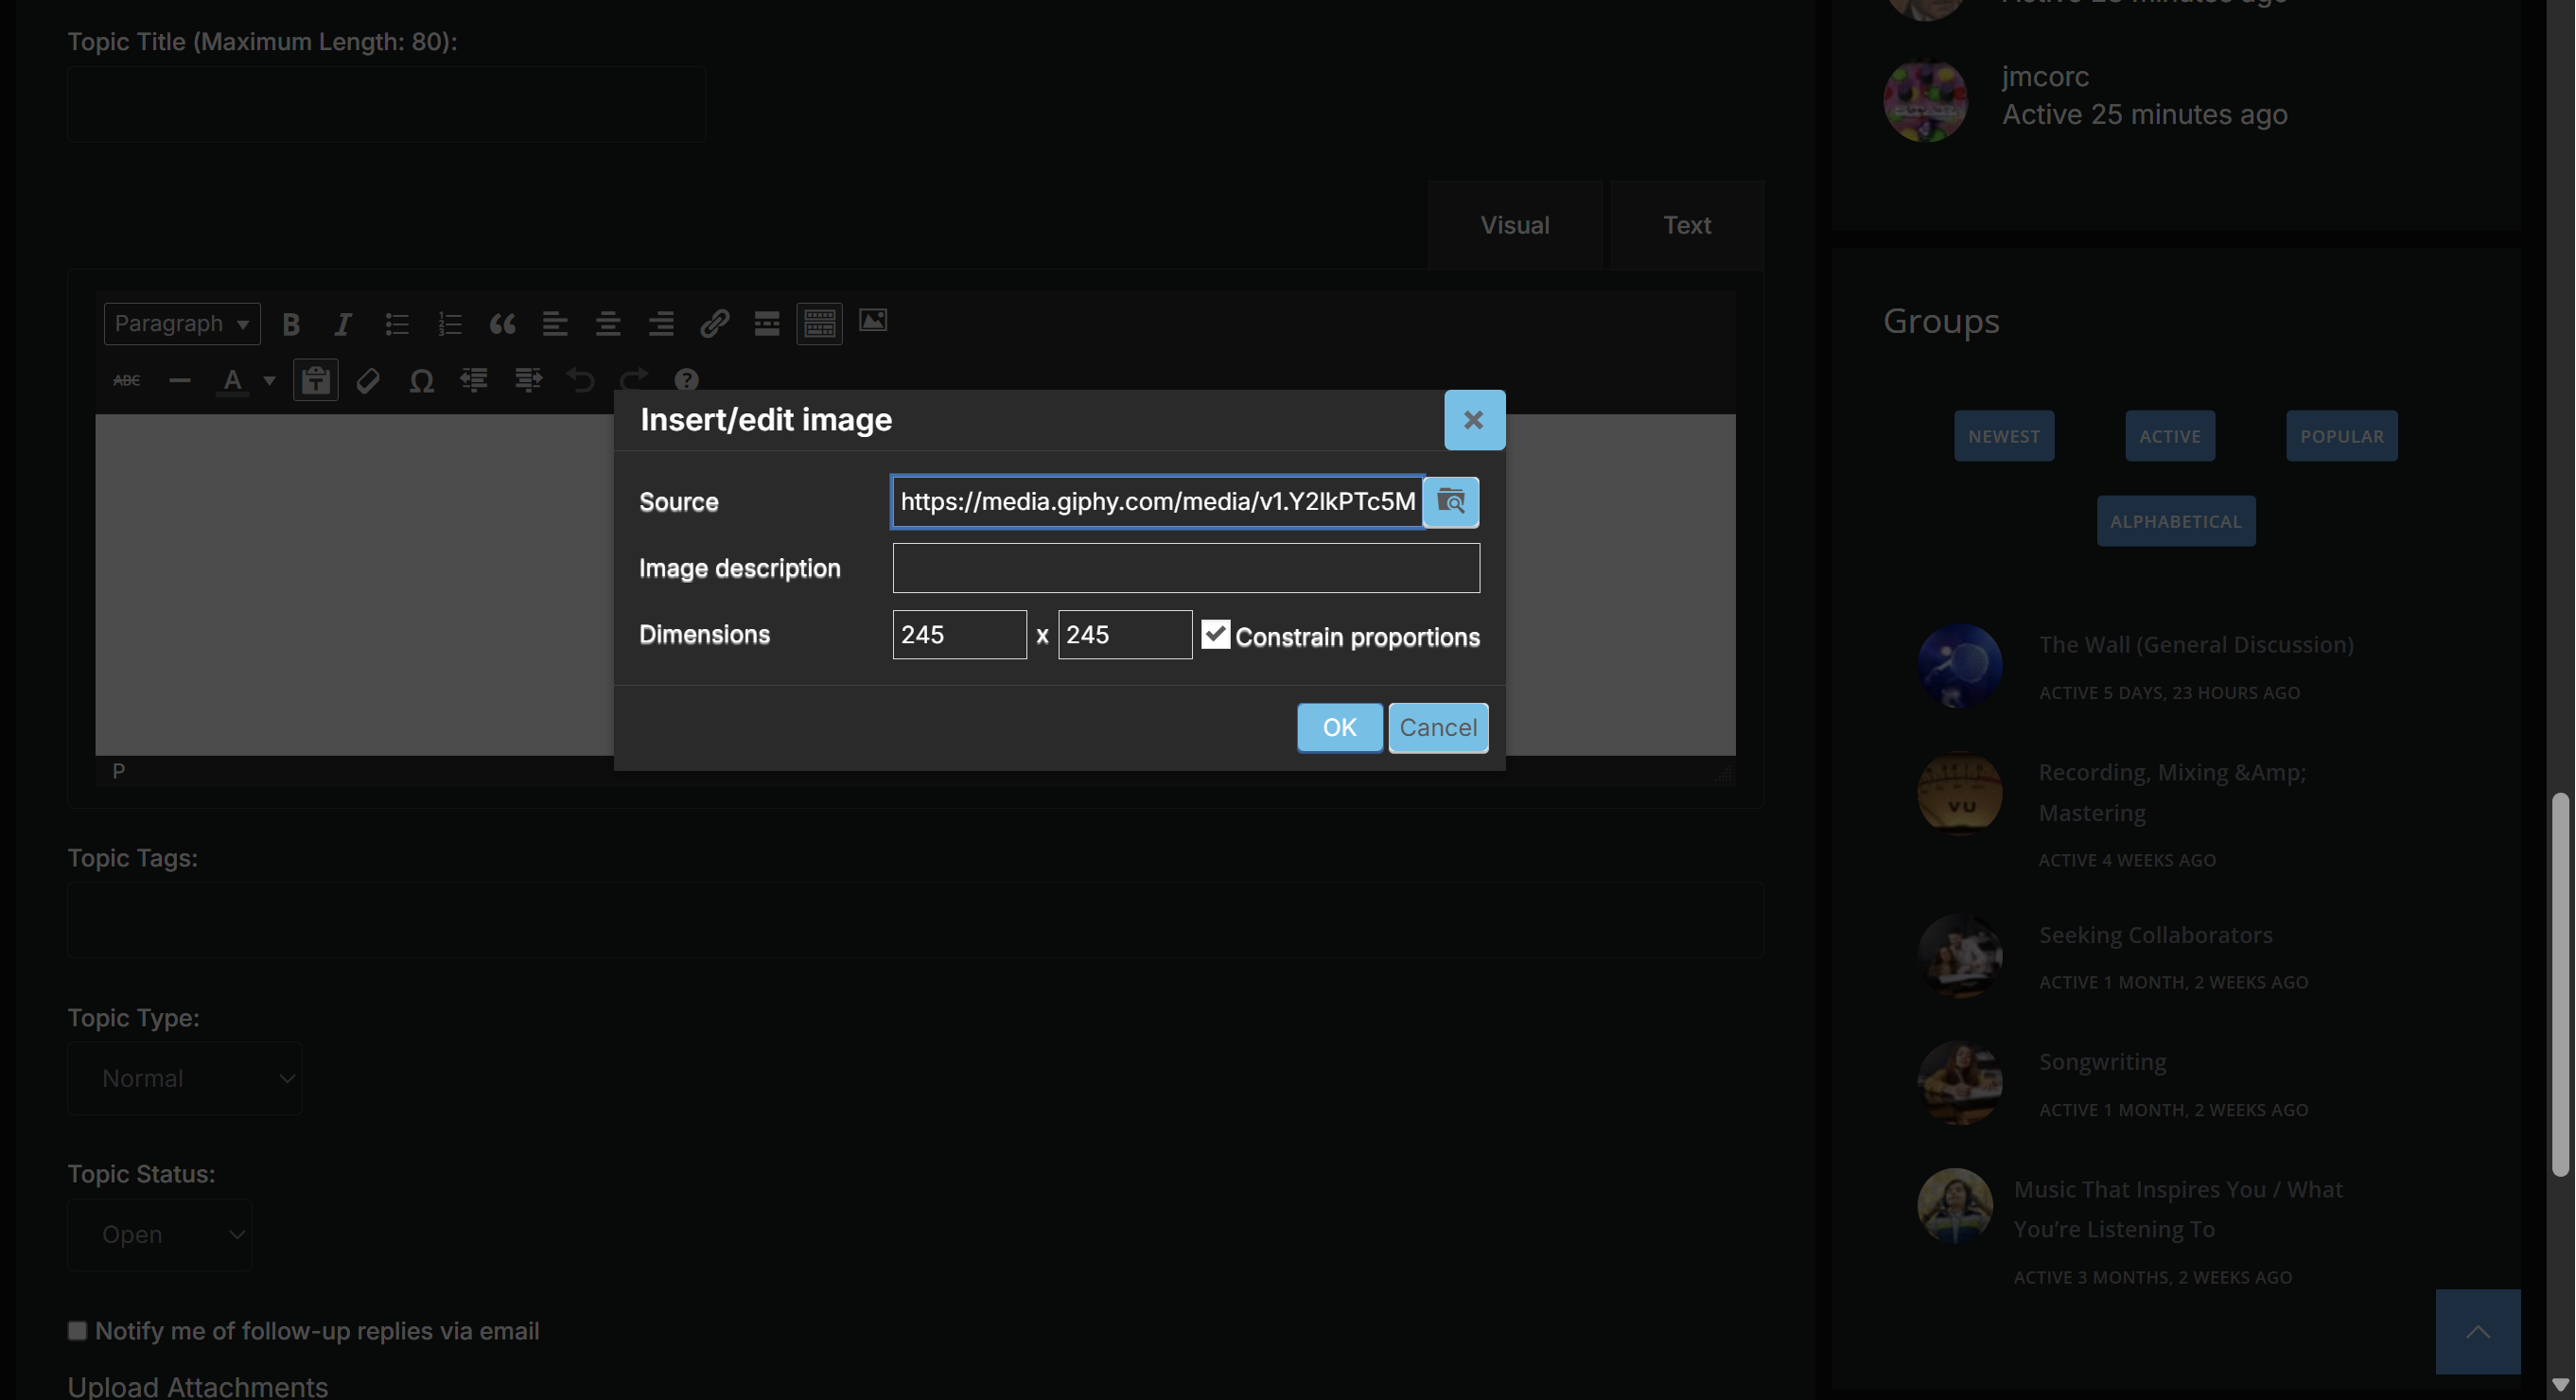Enable notify me of follow-up replies

77,1331
